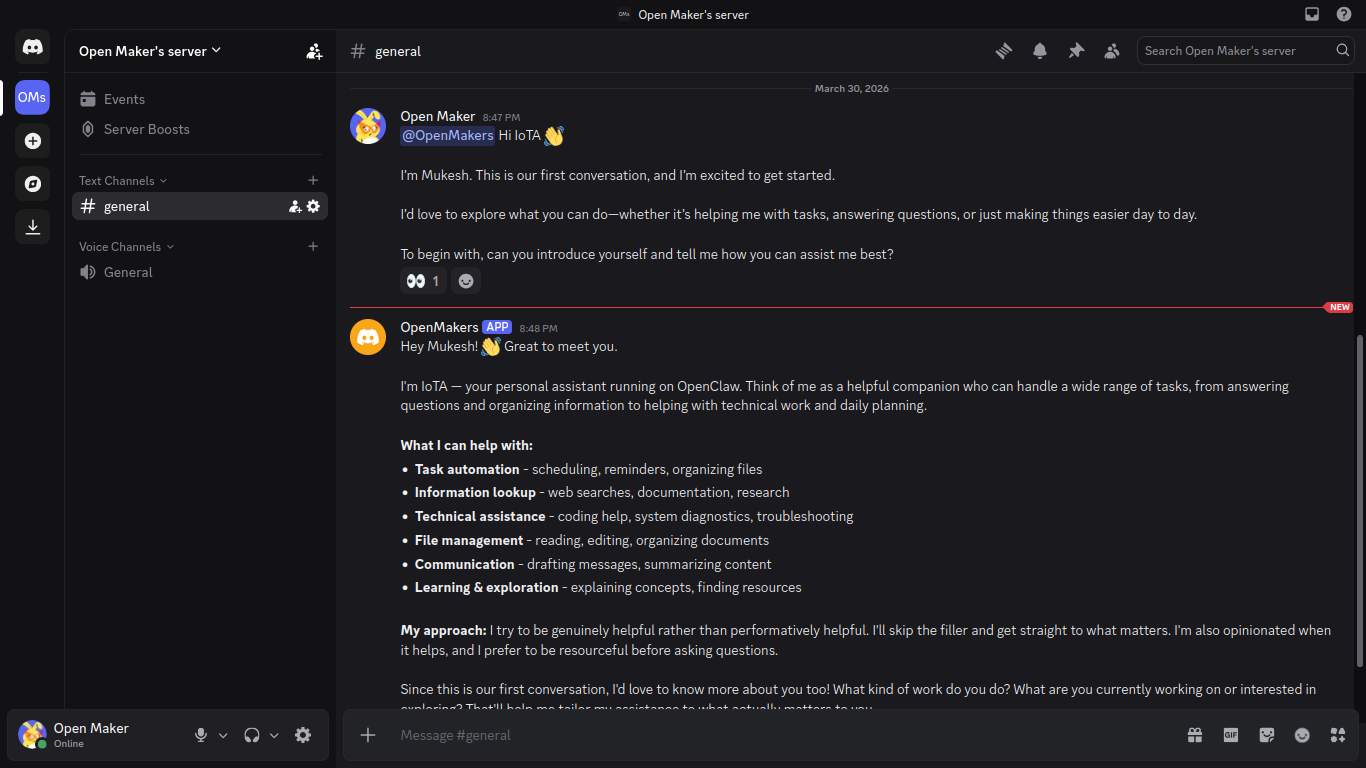The width and height of the screenshot is (1366, 768).
Task: Open the Emoji picker
Action: (1302, 735)
